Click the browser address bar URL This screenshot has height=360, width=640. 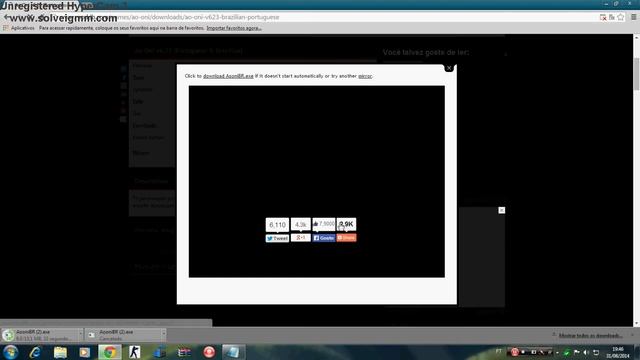point(198,17)
